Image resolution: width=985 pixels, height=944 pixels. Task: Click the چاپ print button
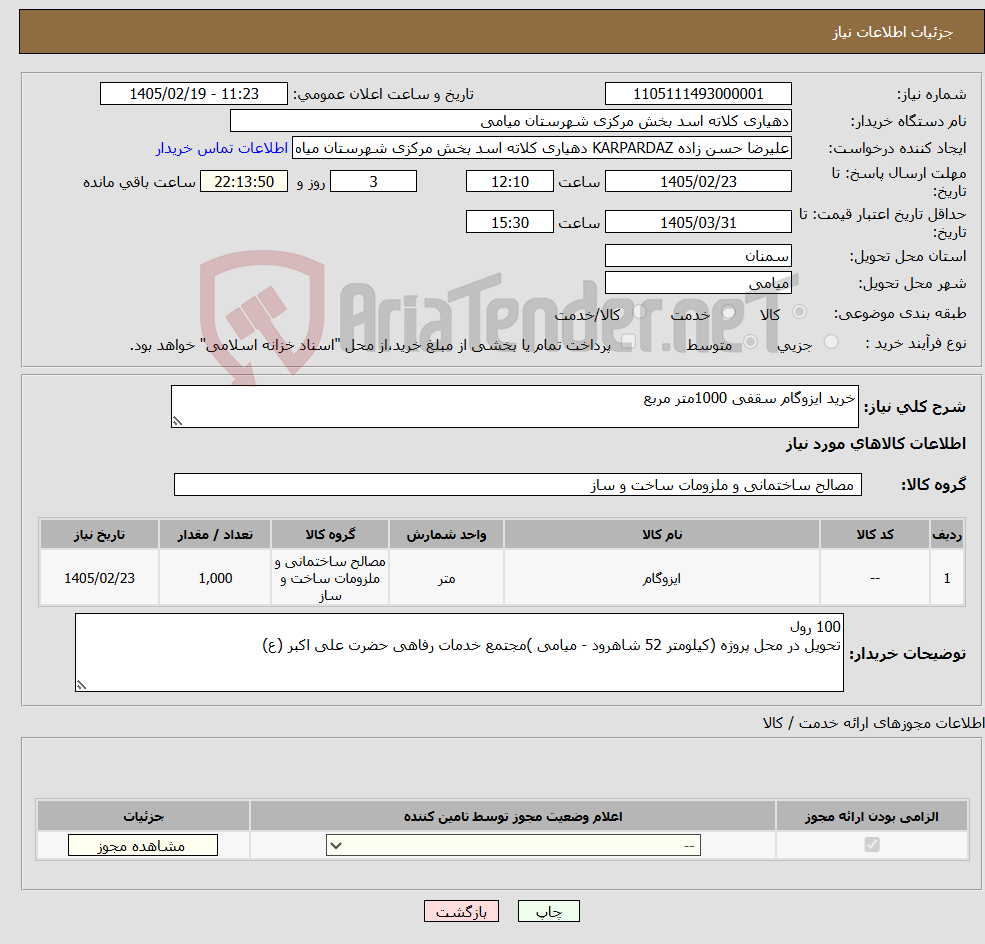[548, 911]
